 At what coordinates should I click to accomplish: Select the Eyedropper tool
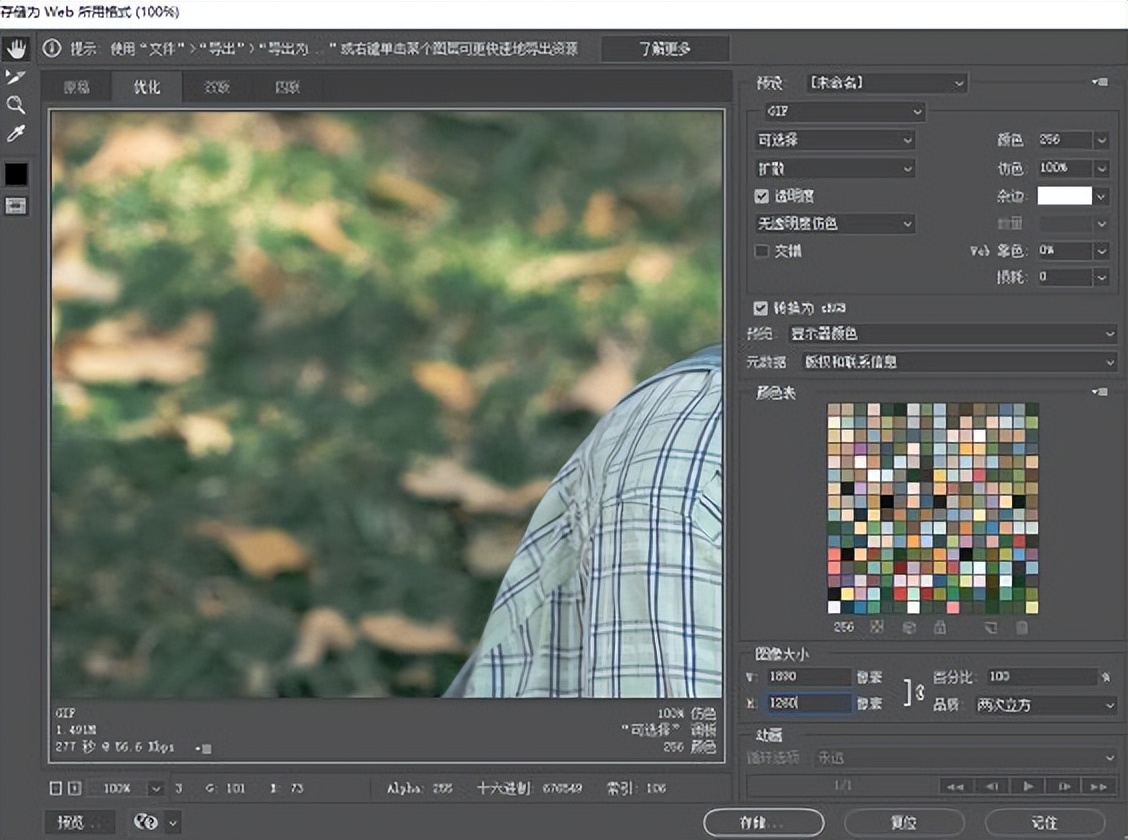[16, 134]
